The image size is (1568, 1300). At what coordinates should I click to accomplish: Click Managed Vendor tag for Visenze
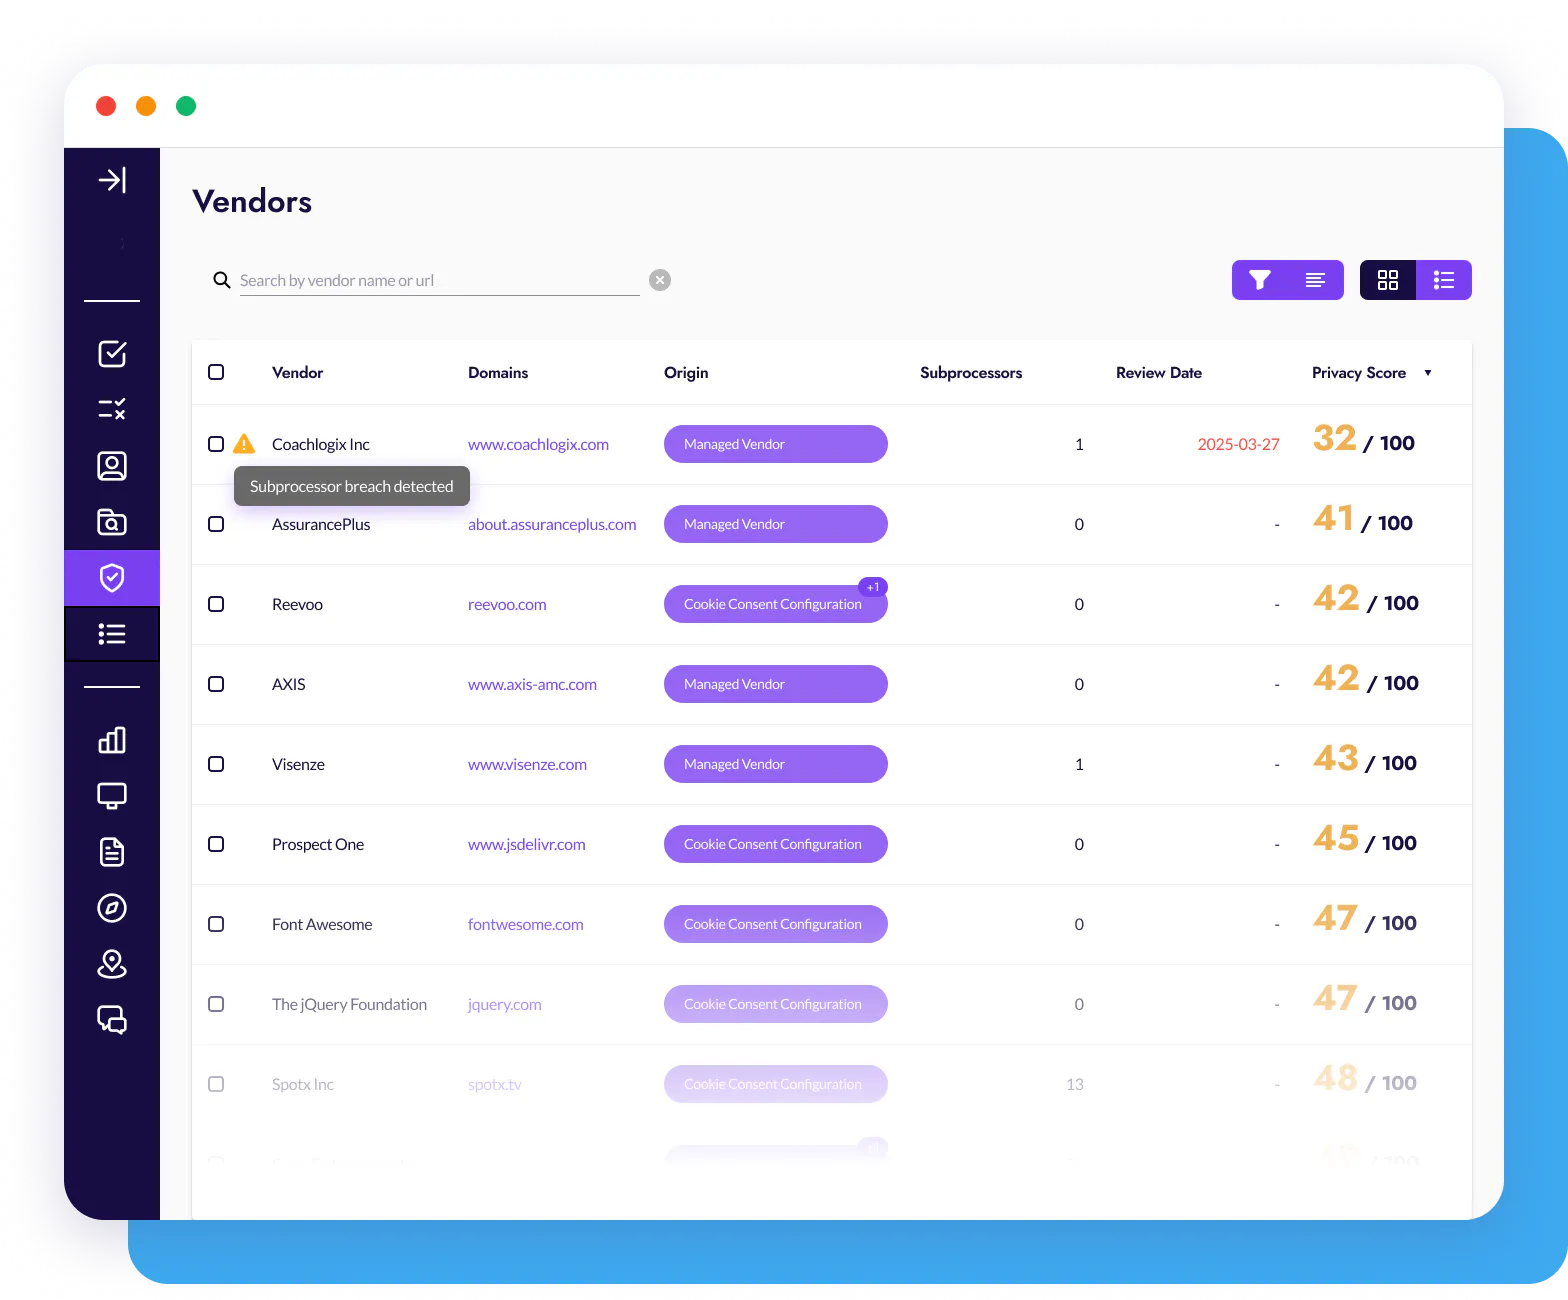pos(776,764)
